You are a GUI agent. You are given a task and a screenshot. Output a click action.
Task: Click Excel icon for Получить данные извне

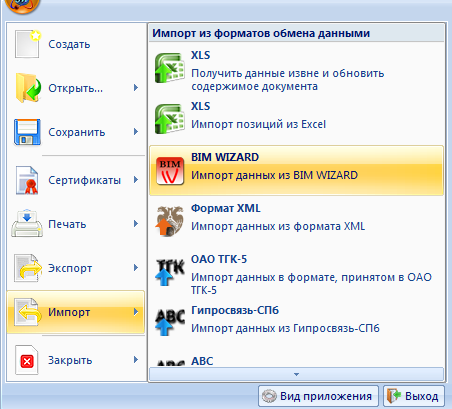point(170,68)
